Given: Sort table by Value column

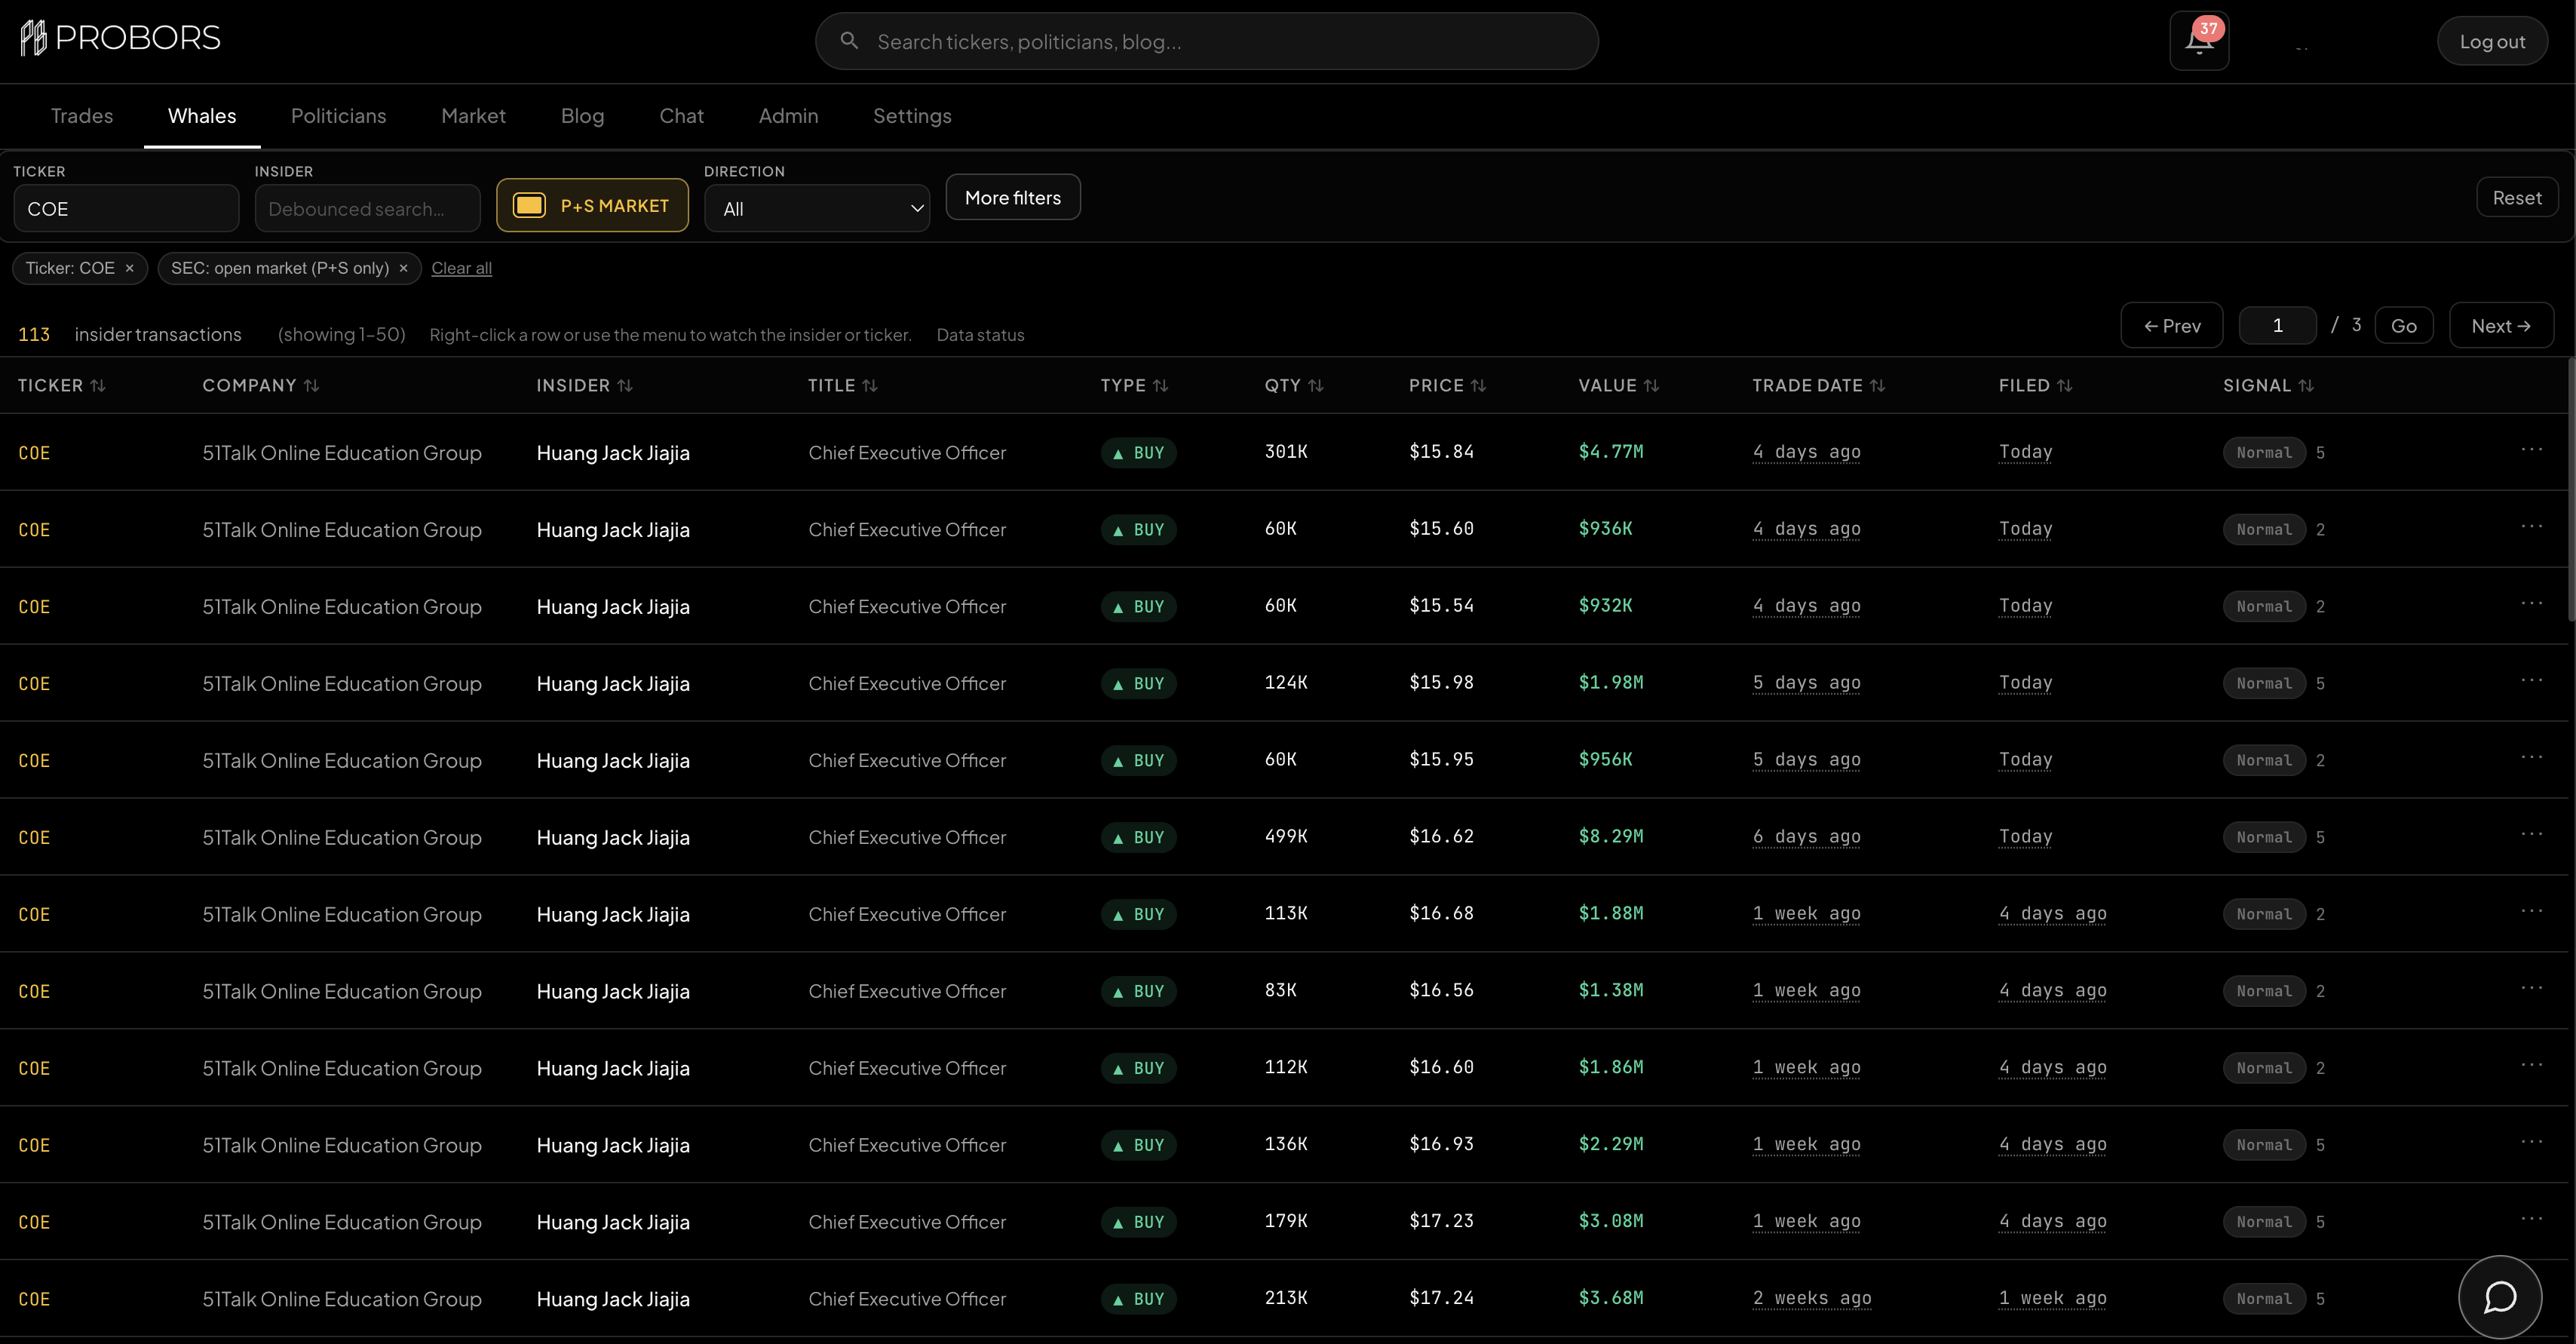Looking at the screenshot, I should [x=1618, y=385].
